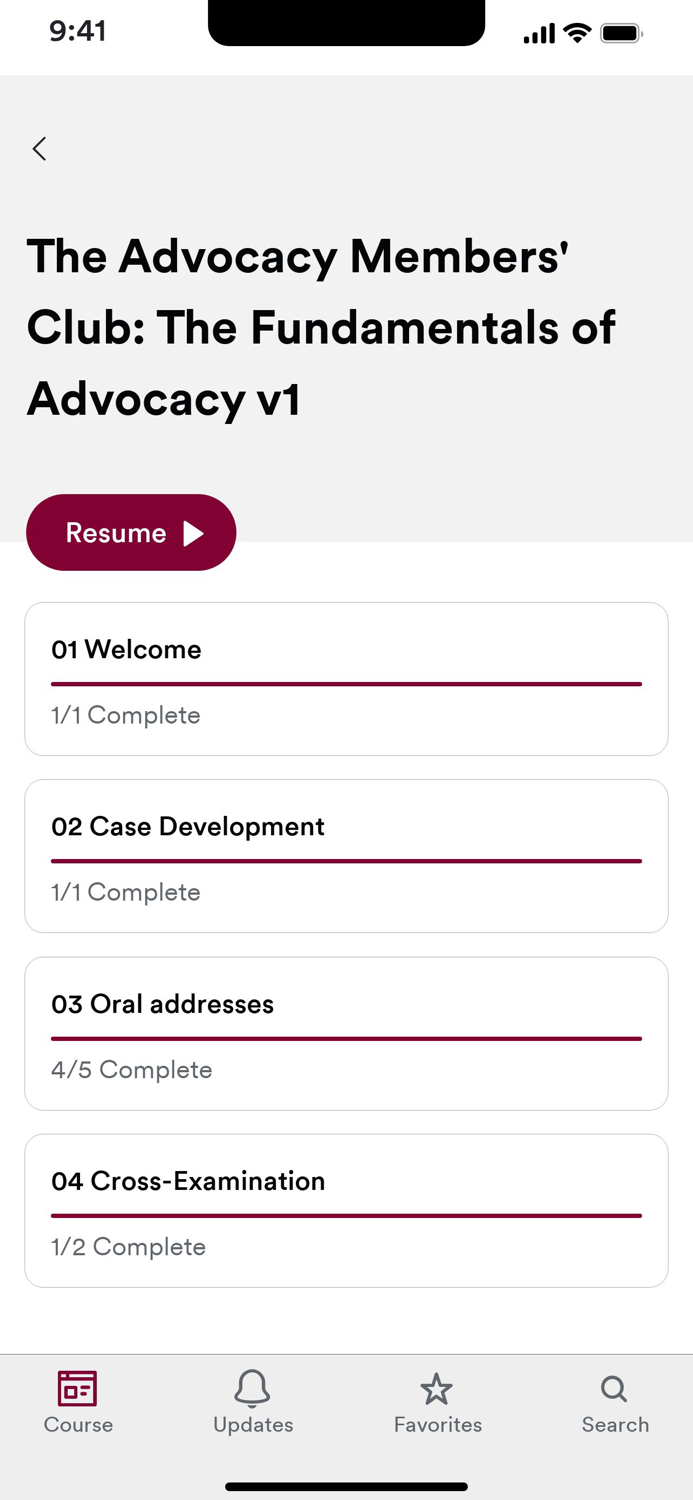Image resolution: width=693 pixels, height=1500 pixels.
Task: Tap the Cross-Examination progress bar
Action: (x=346, y=1215)
